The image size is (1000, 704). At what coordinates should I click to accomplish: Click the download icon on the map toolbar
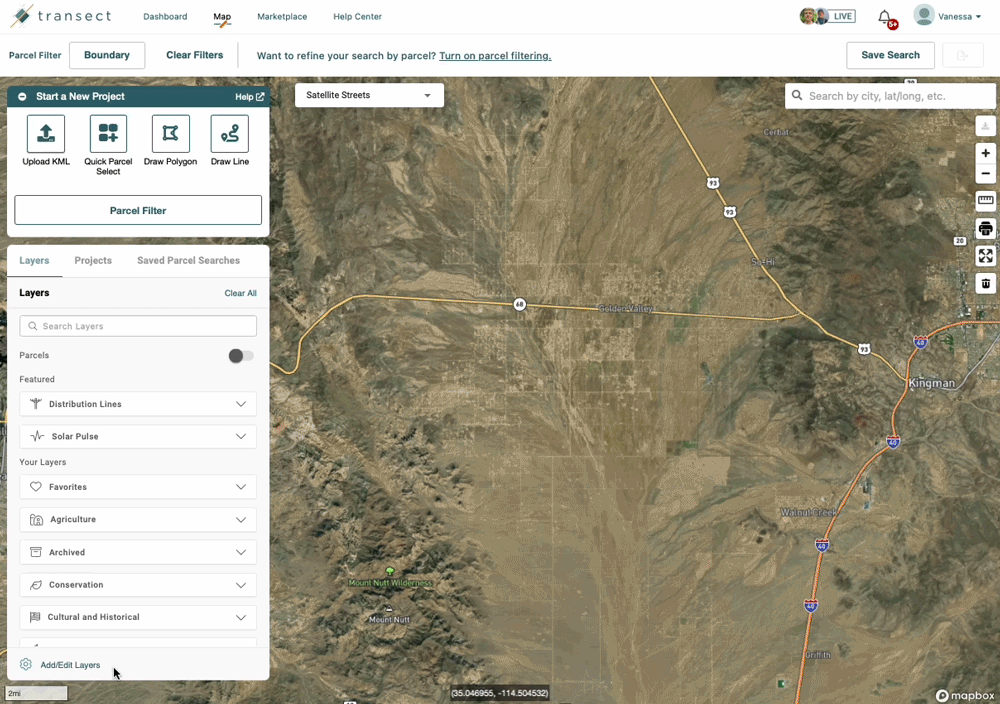click(985, 126)
